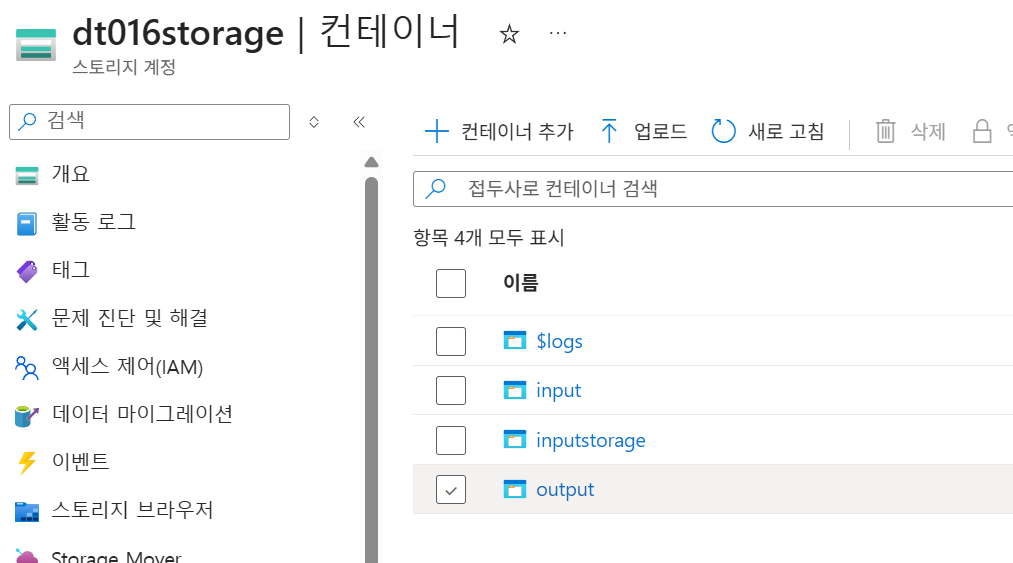Click the sidebar vertical scrollbar thumb

pos(371,368)
